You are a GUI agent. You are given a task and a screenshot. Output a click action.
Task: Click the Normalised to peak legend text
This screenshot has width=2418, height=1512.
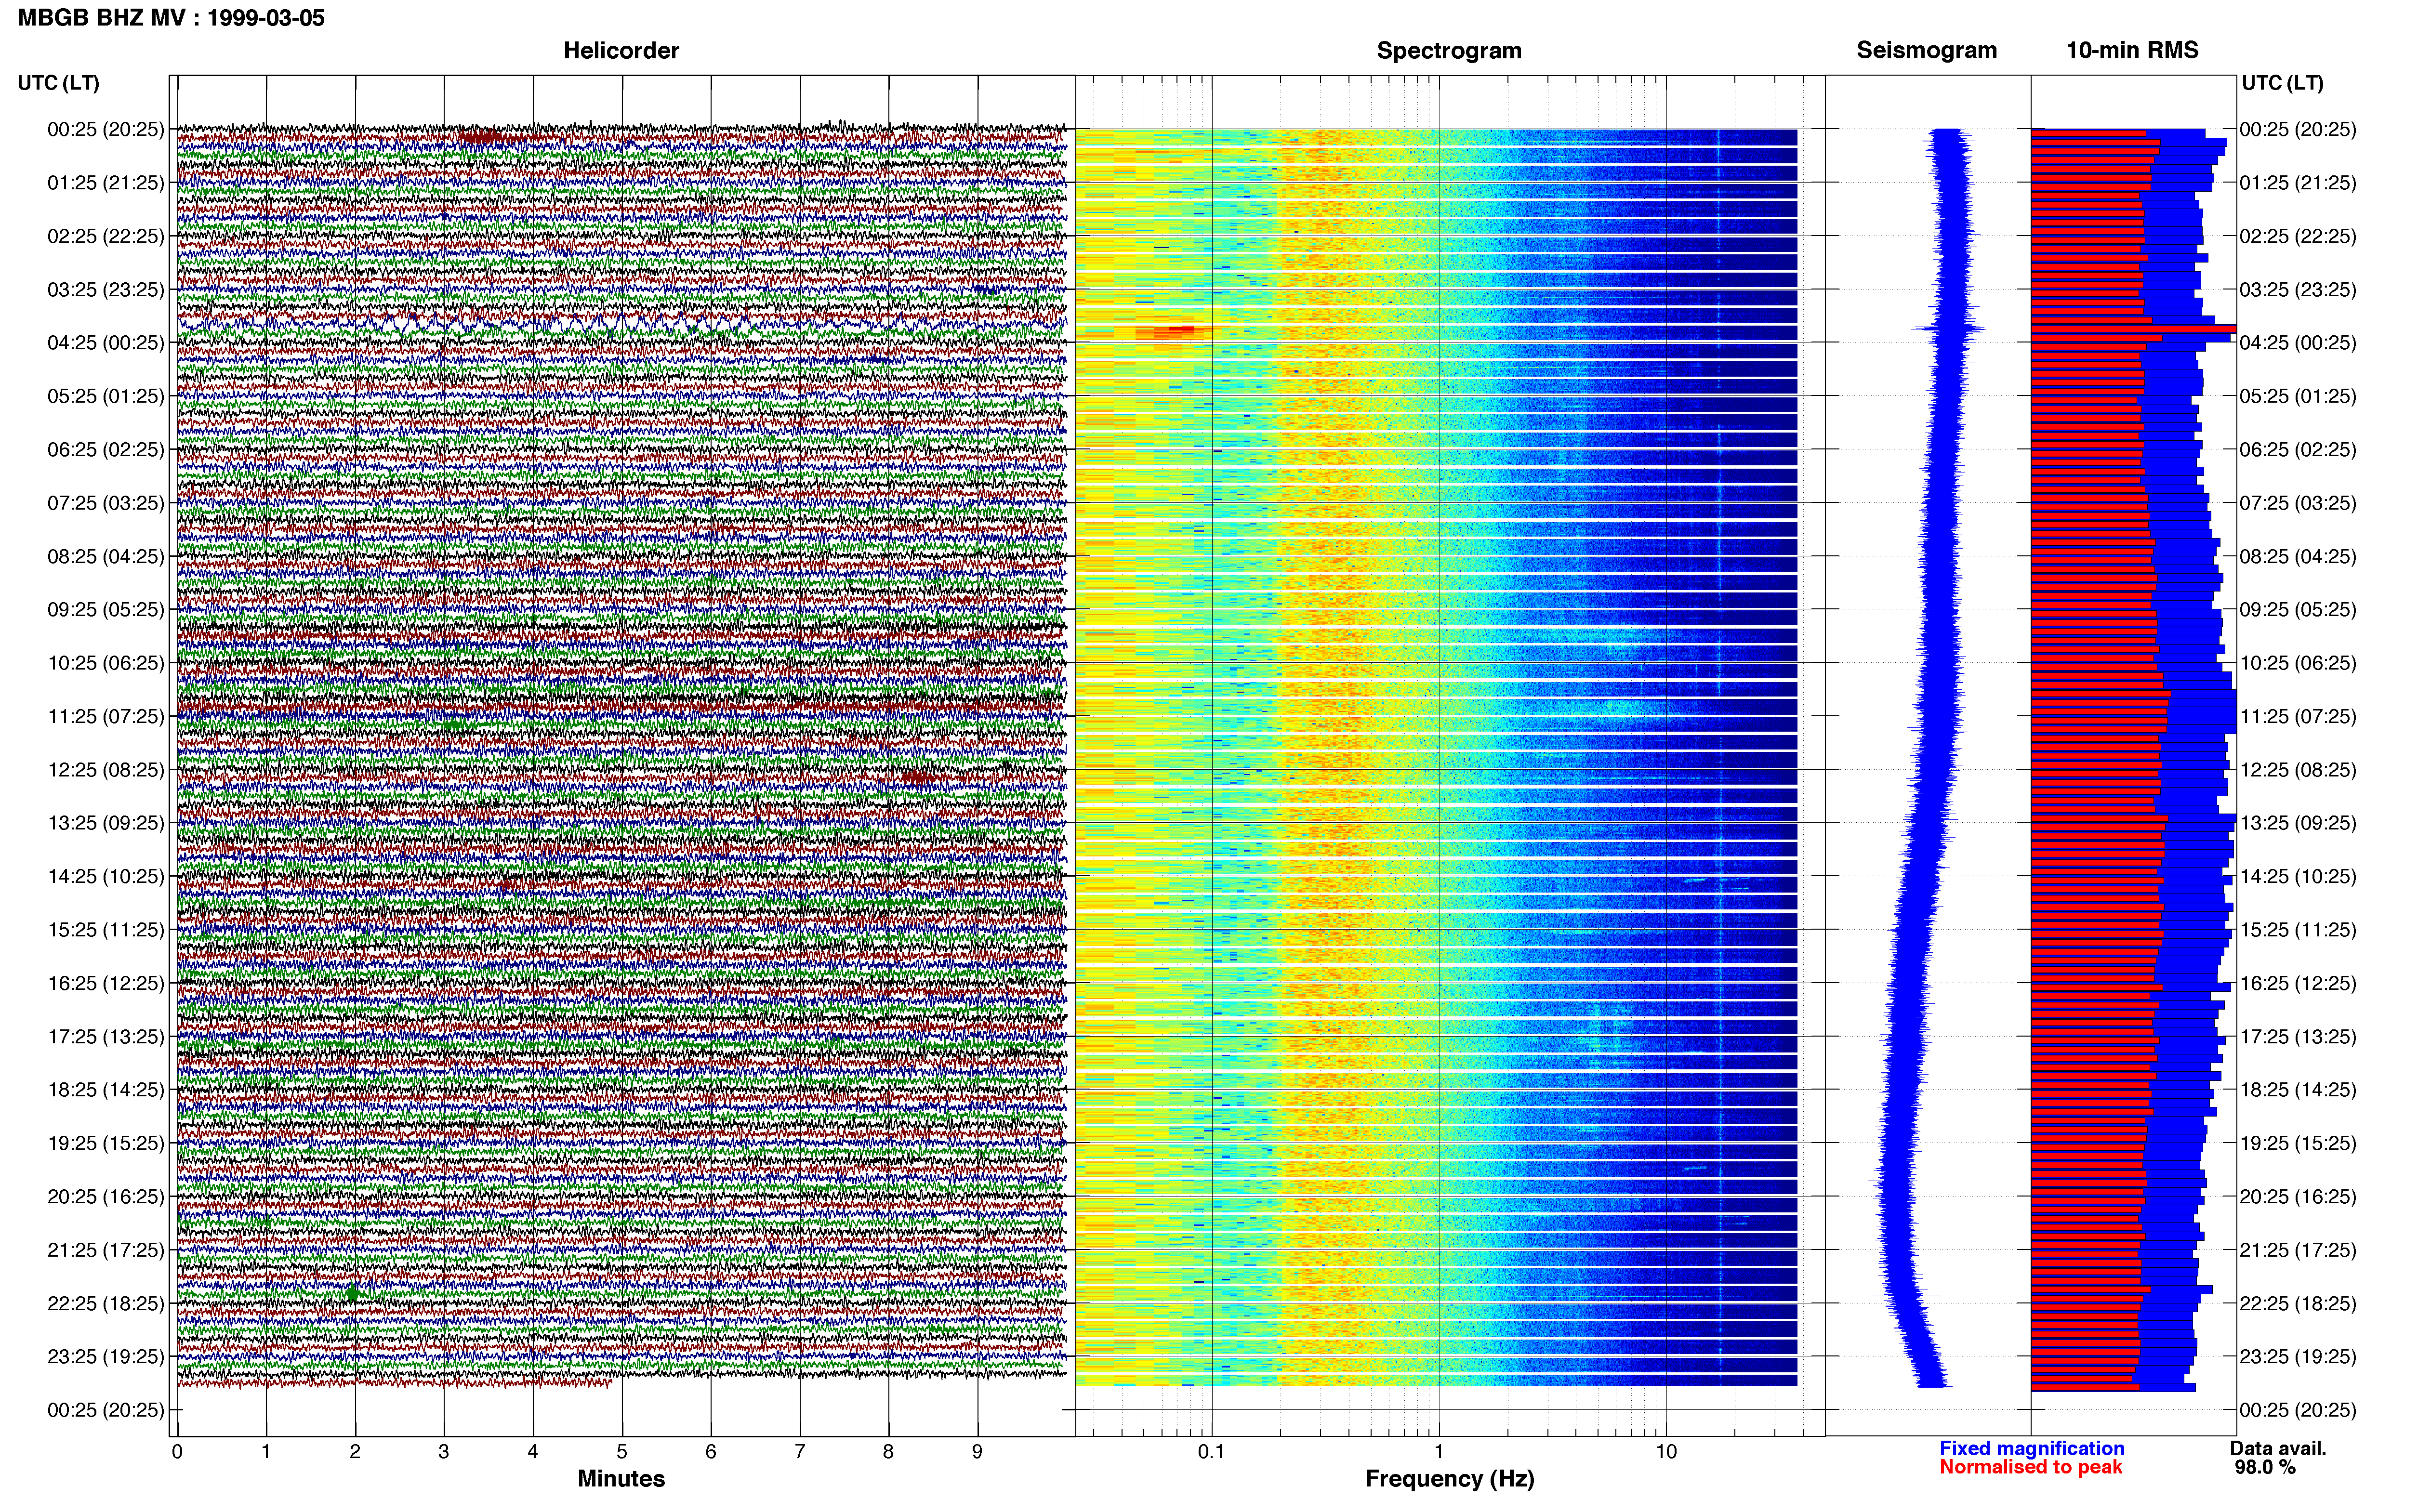click(x=2030, y=1467)
